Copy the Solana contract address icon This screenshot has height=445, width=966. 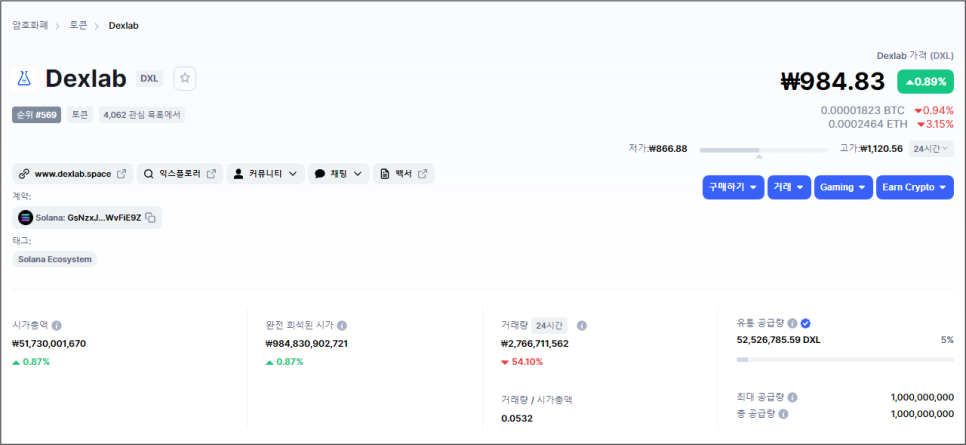click(150, 217)
